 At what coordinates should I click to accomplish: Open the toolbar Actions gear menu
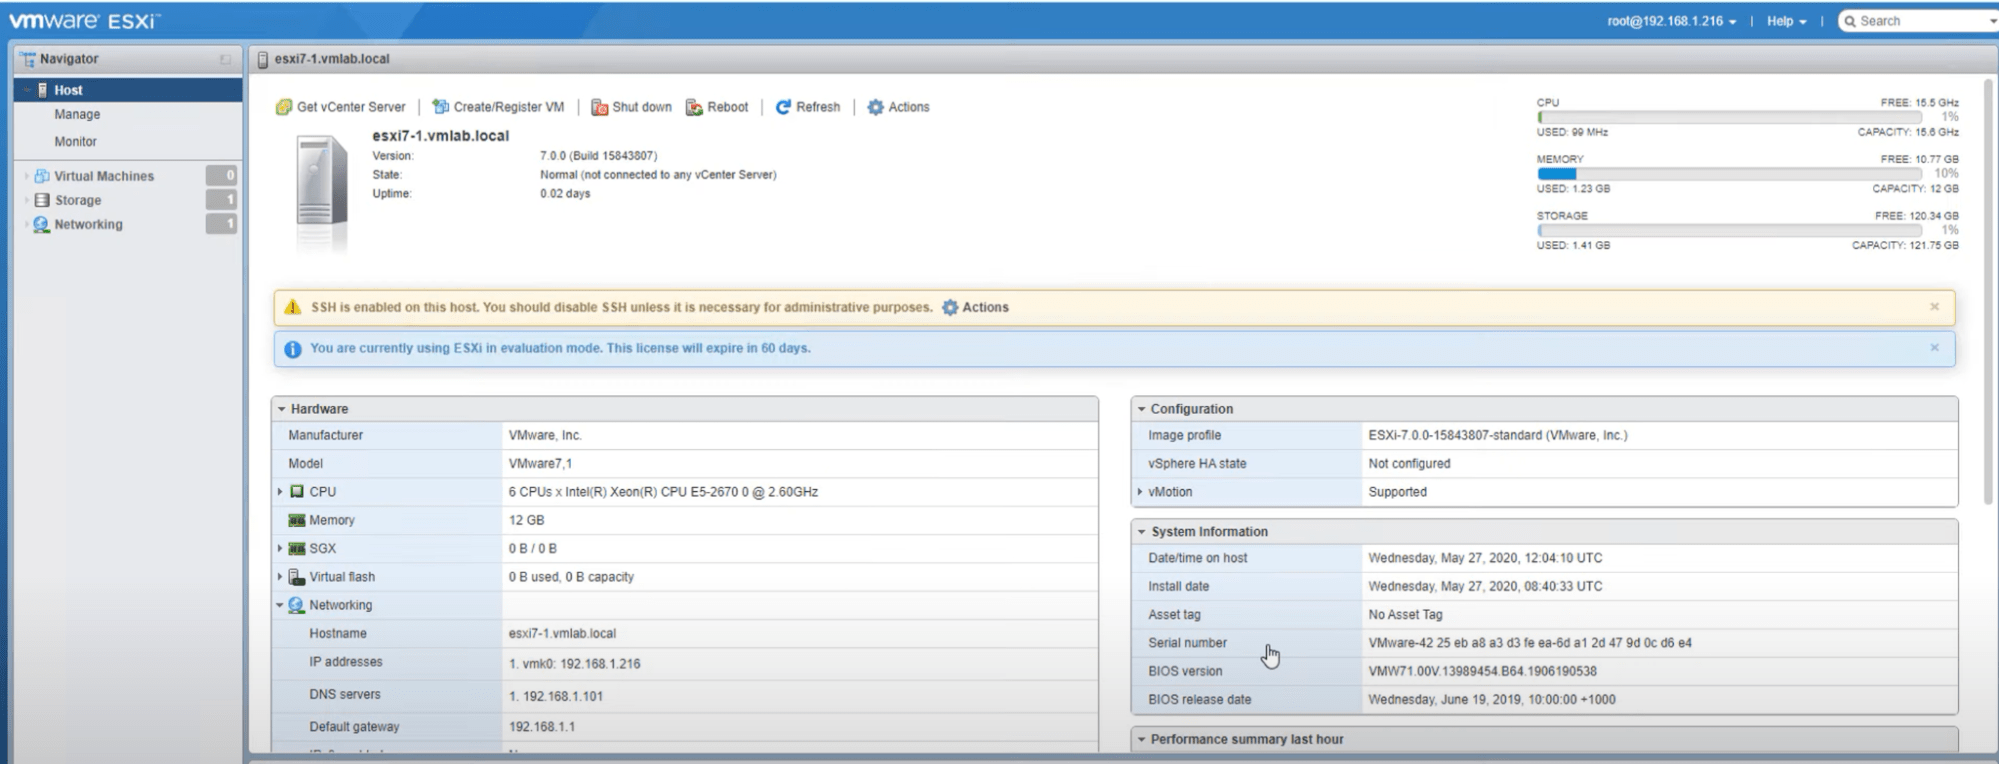898,107
